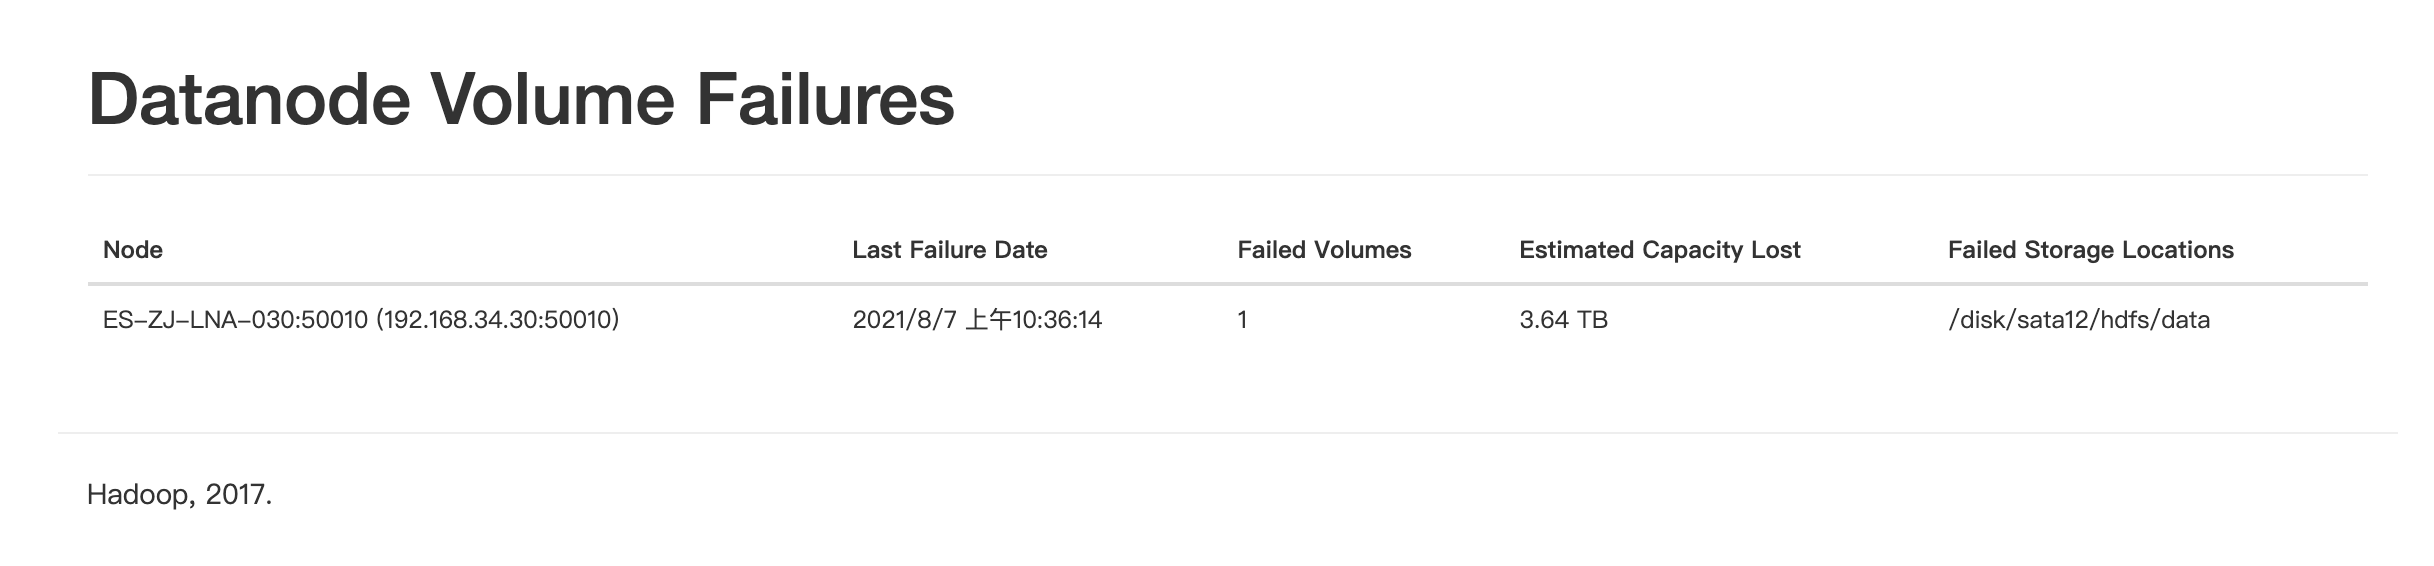The height and width of the screenshot is (566, 2434).
Task: Select the Failed Storage Locations column header
Action: pos(2090,250)
